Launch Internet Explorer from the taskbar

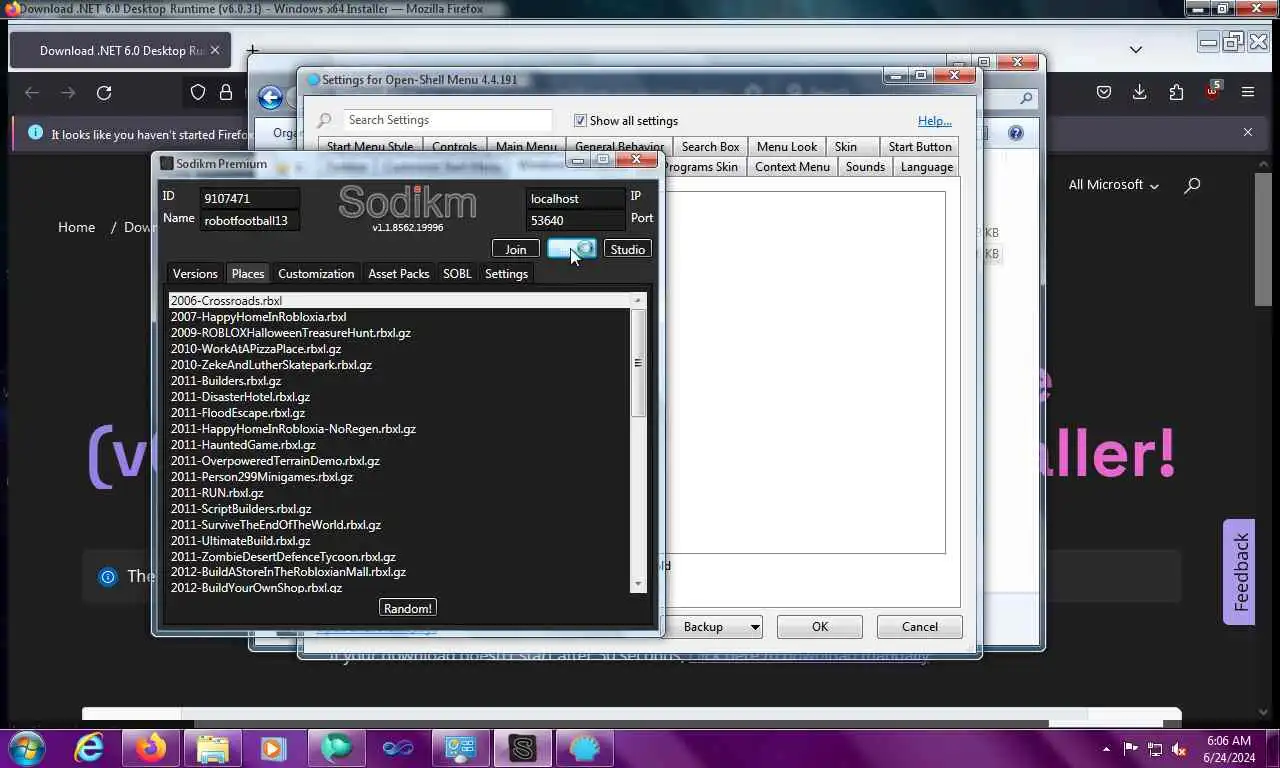pos(89,747)
